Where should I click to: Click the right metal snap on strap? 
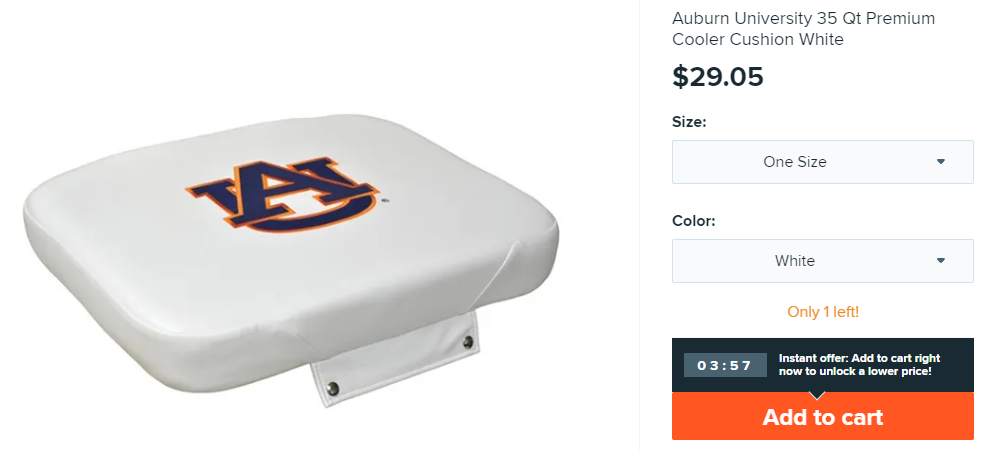click(467, 344)
